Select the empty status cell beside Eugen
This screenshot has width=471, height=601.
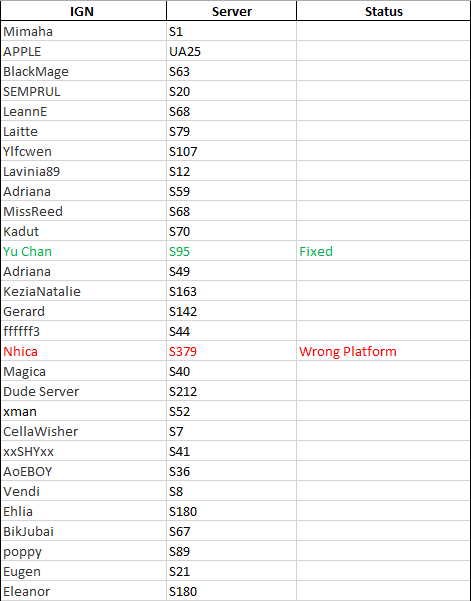(383, 571)
